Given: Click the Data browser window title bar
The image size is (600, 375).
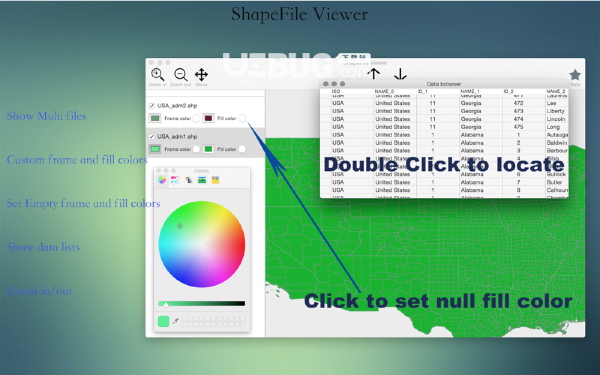Looking at the screenshot, I should (444, 84).
